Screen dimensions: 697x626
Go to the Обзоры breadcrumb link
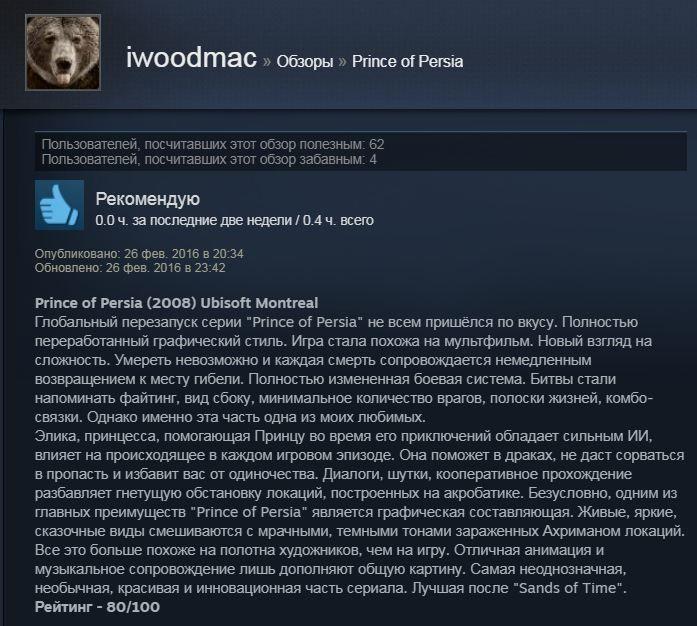[x=304, y=61]
